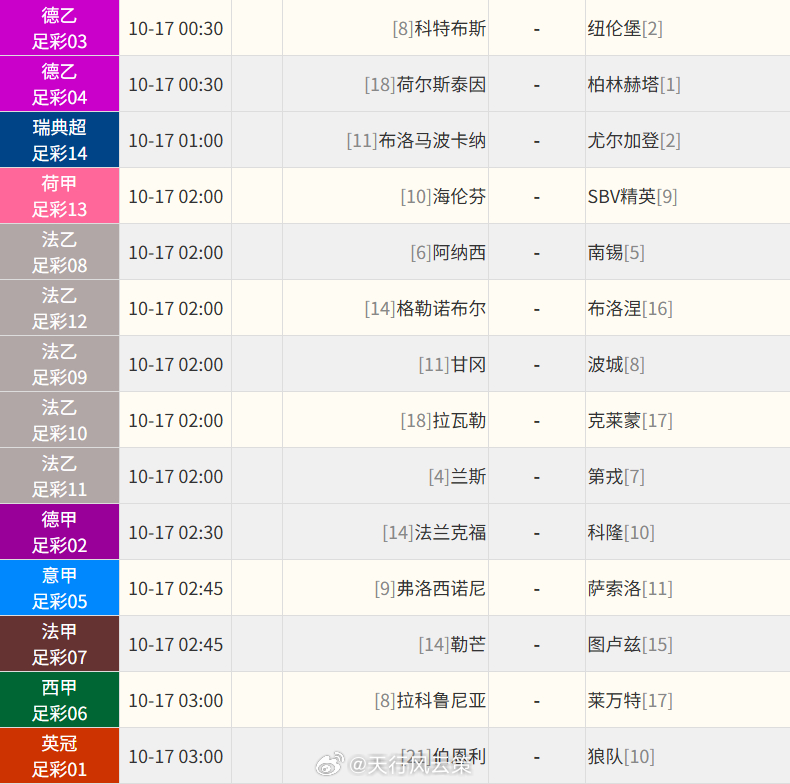Select score dash in 海伦芬 vs SBV精英 row
The height and width of the screenshot is (784, 790).
click(x=537, y=198)
